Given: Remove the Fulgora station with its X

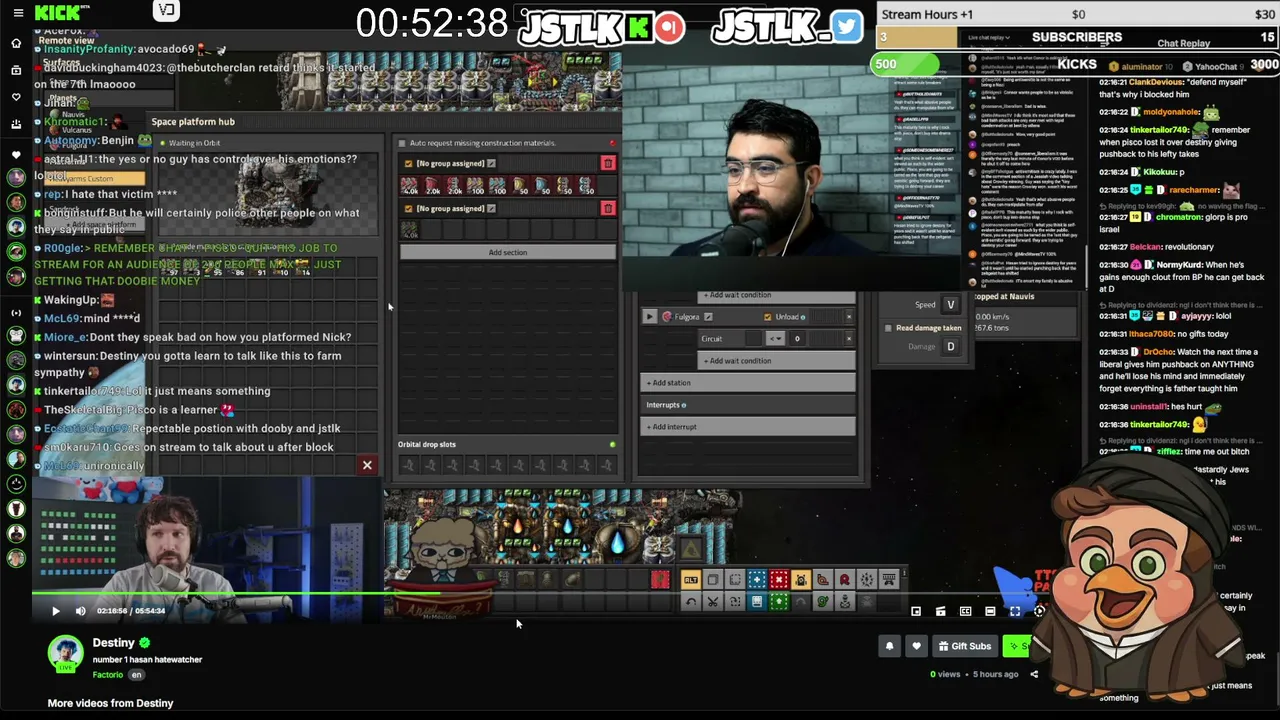Looking at the screenshot, I should coord(849,317).
